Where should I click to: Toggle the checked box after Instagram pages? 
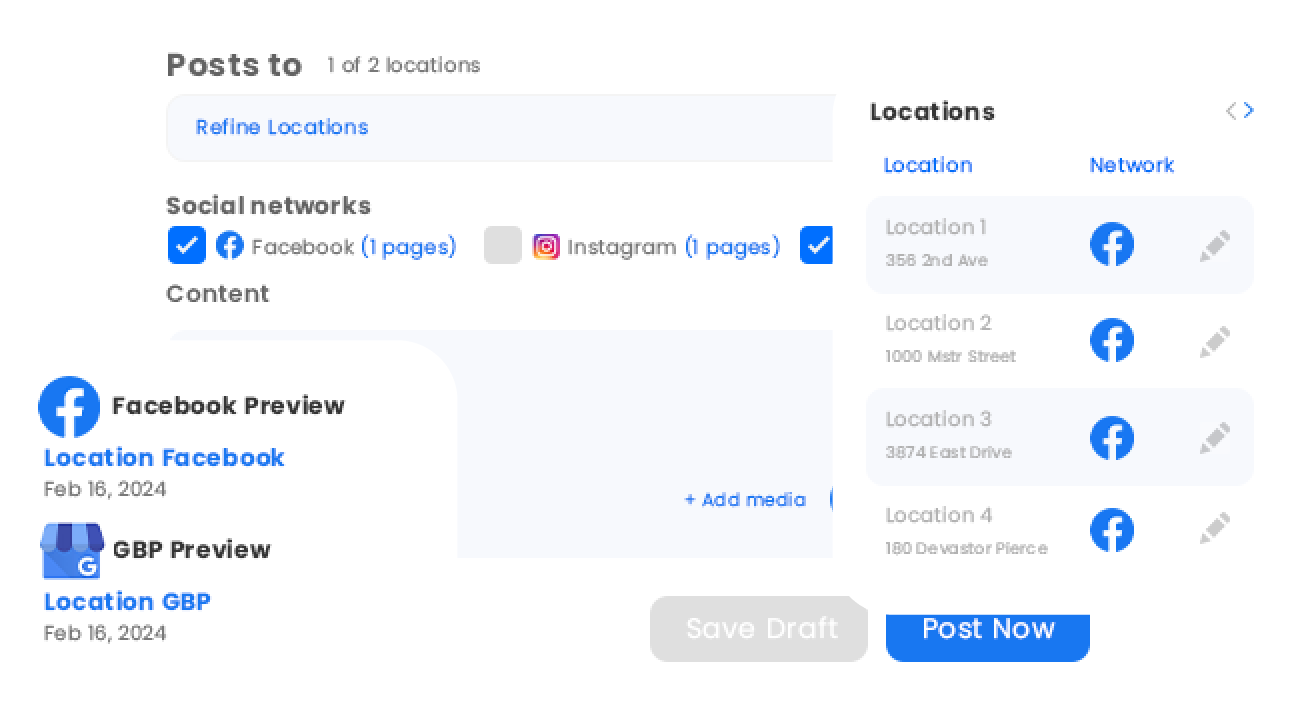click(x=816, y=245)
